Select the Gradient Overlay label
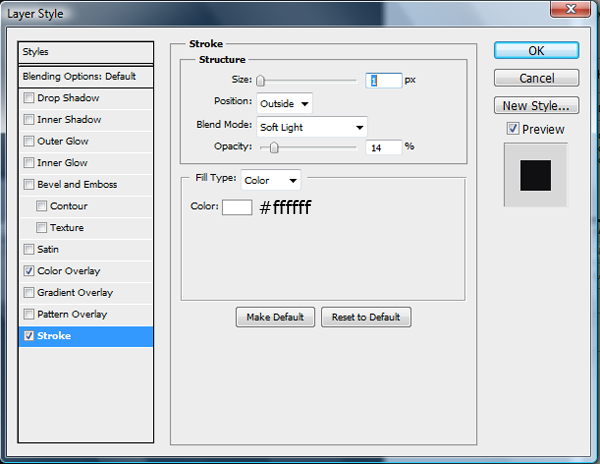This screenshot has height=464, width=600. 75,293
